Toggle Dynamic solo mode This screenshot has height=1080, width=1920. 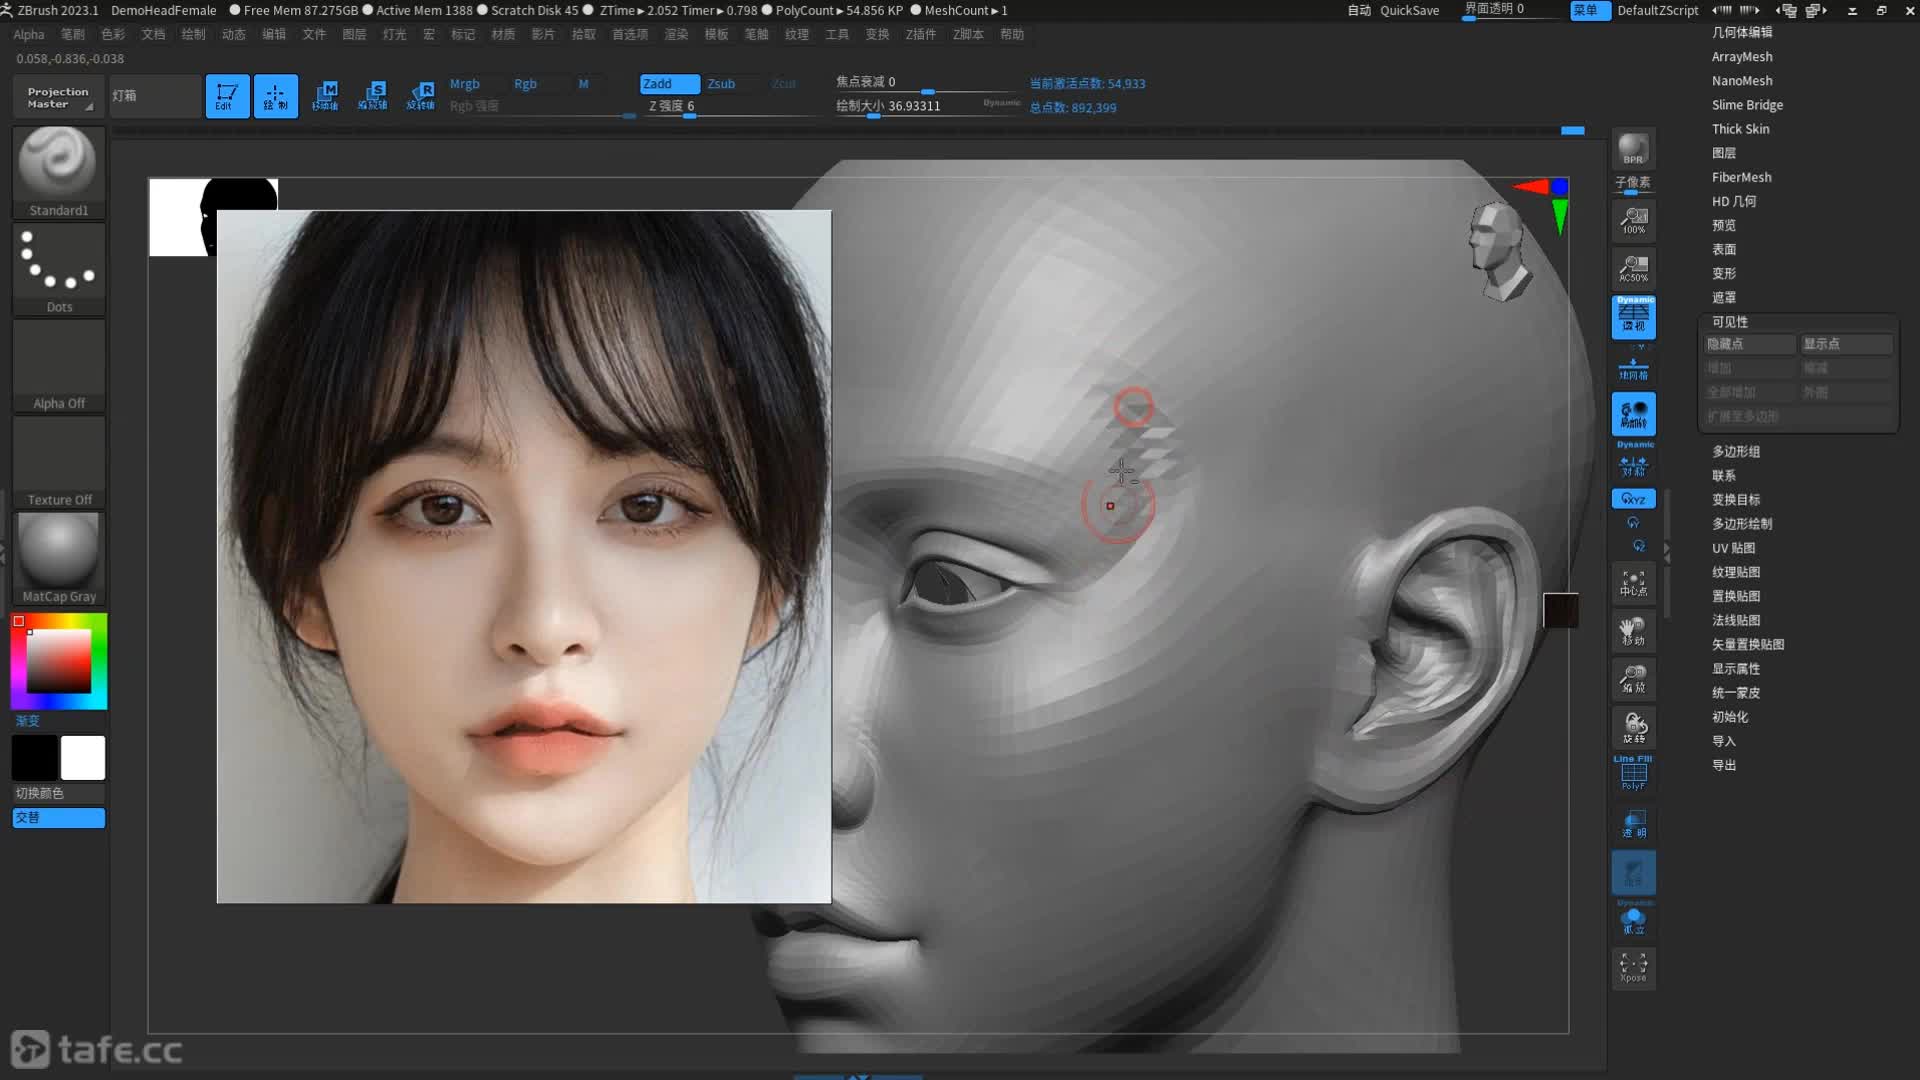tap(1633, 918)
